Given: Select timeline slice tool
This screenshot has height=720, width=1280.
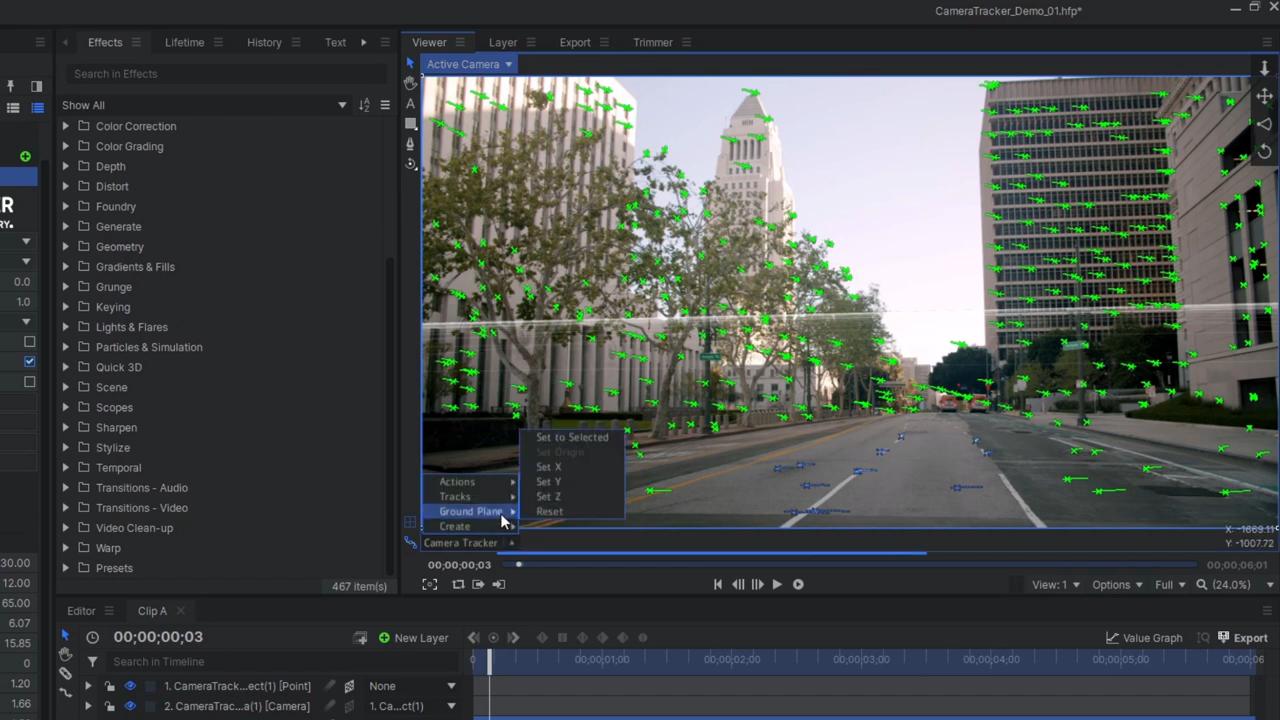Looking at the screenshot, I should tap(65, 673).
